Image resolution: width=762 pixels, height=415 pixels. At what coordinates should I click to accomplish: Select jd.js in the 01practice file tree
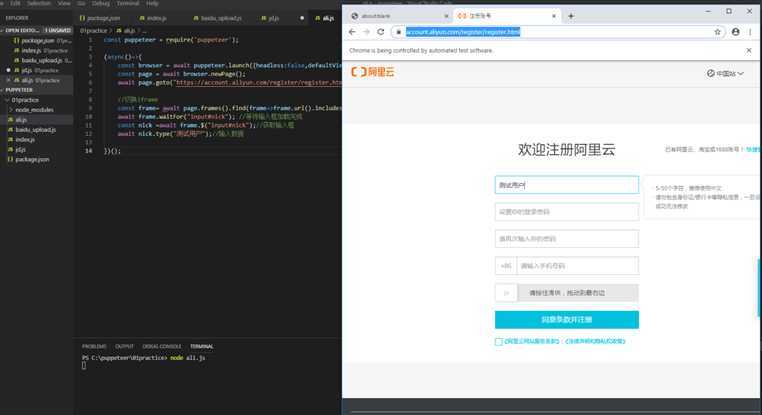coord(36,150)
